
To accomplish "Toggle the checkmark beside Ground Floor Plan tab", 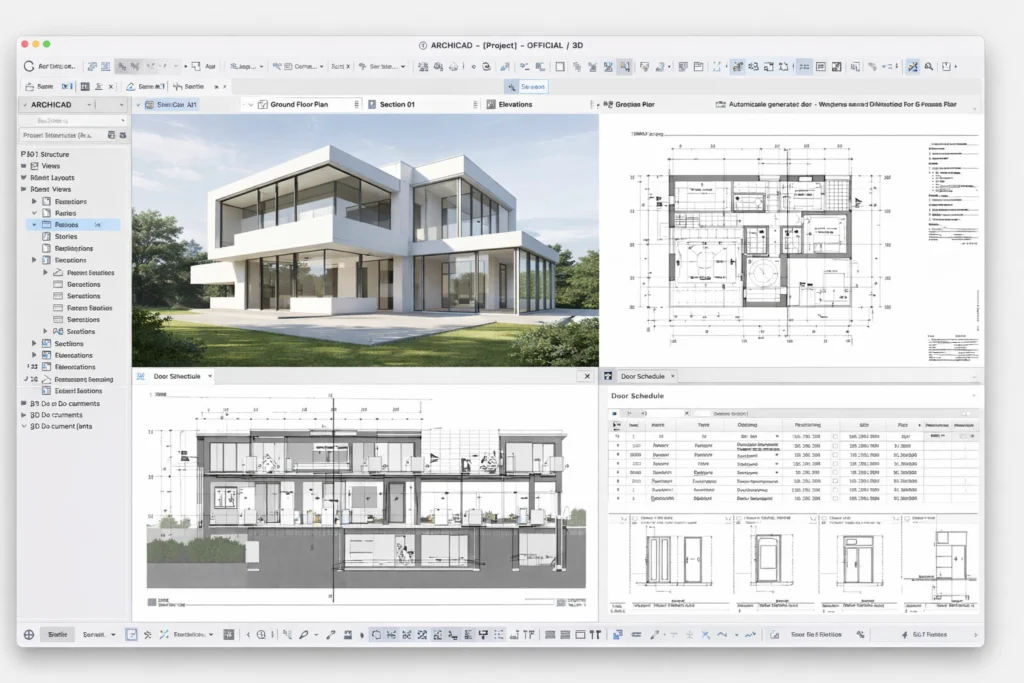I will click(263, 104).
